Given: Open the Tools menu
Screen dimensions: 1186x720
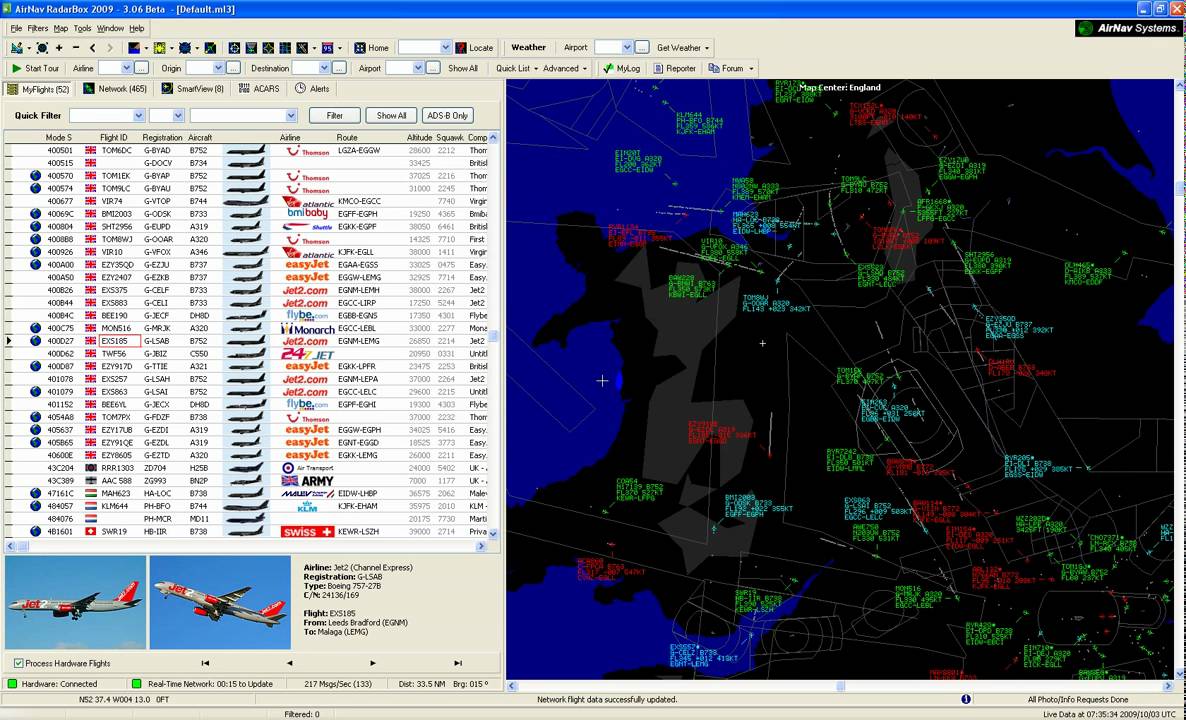Looking at the screenshot, I should pyautogui.click(x=82, y=28).
